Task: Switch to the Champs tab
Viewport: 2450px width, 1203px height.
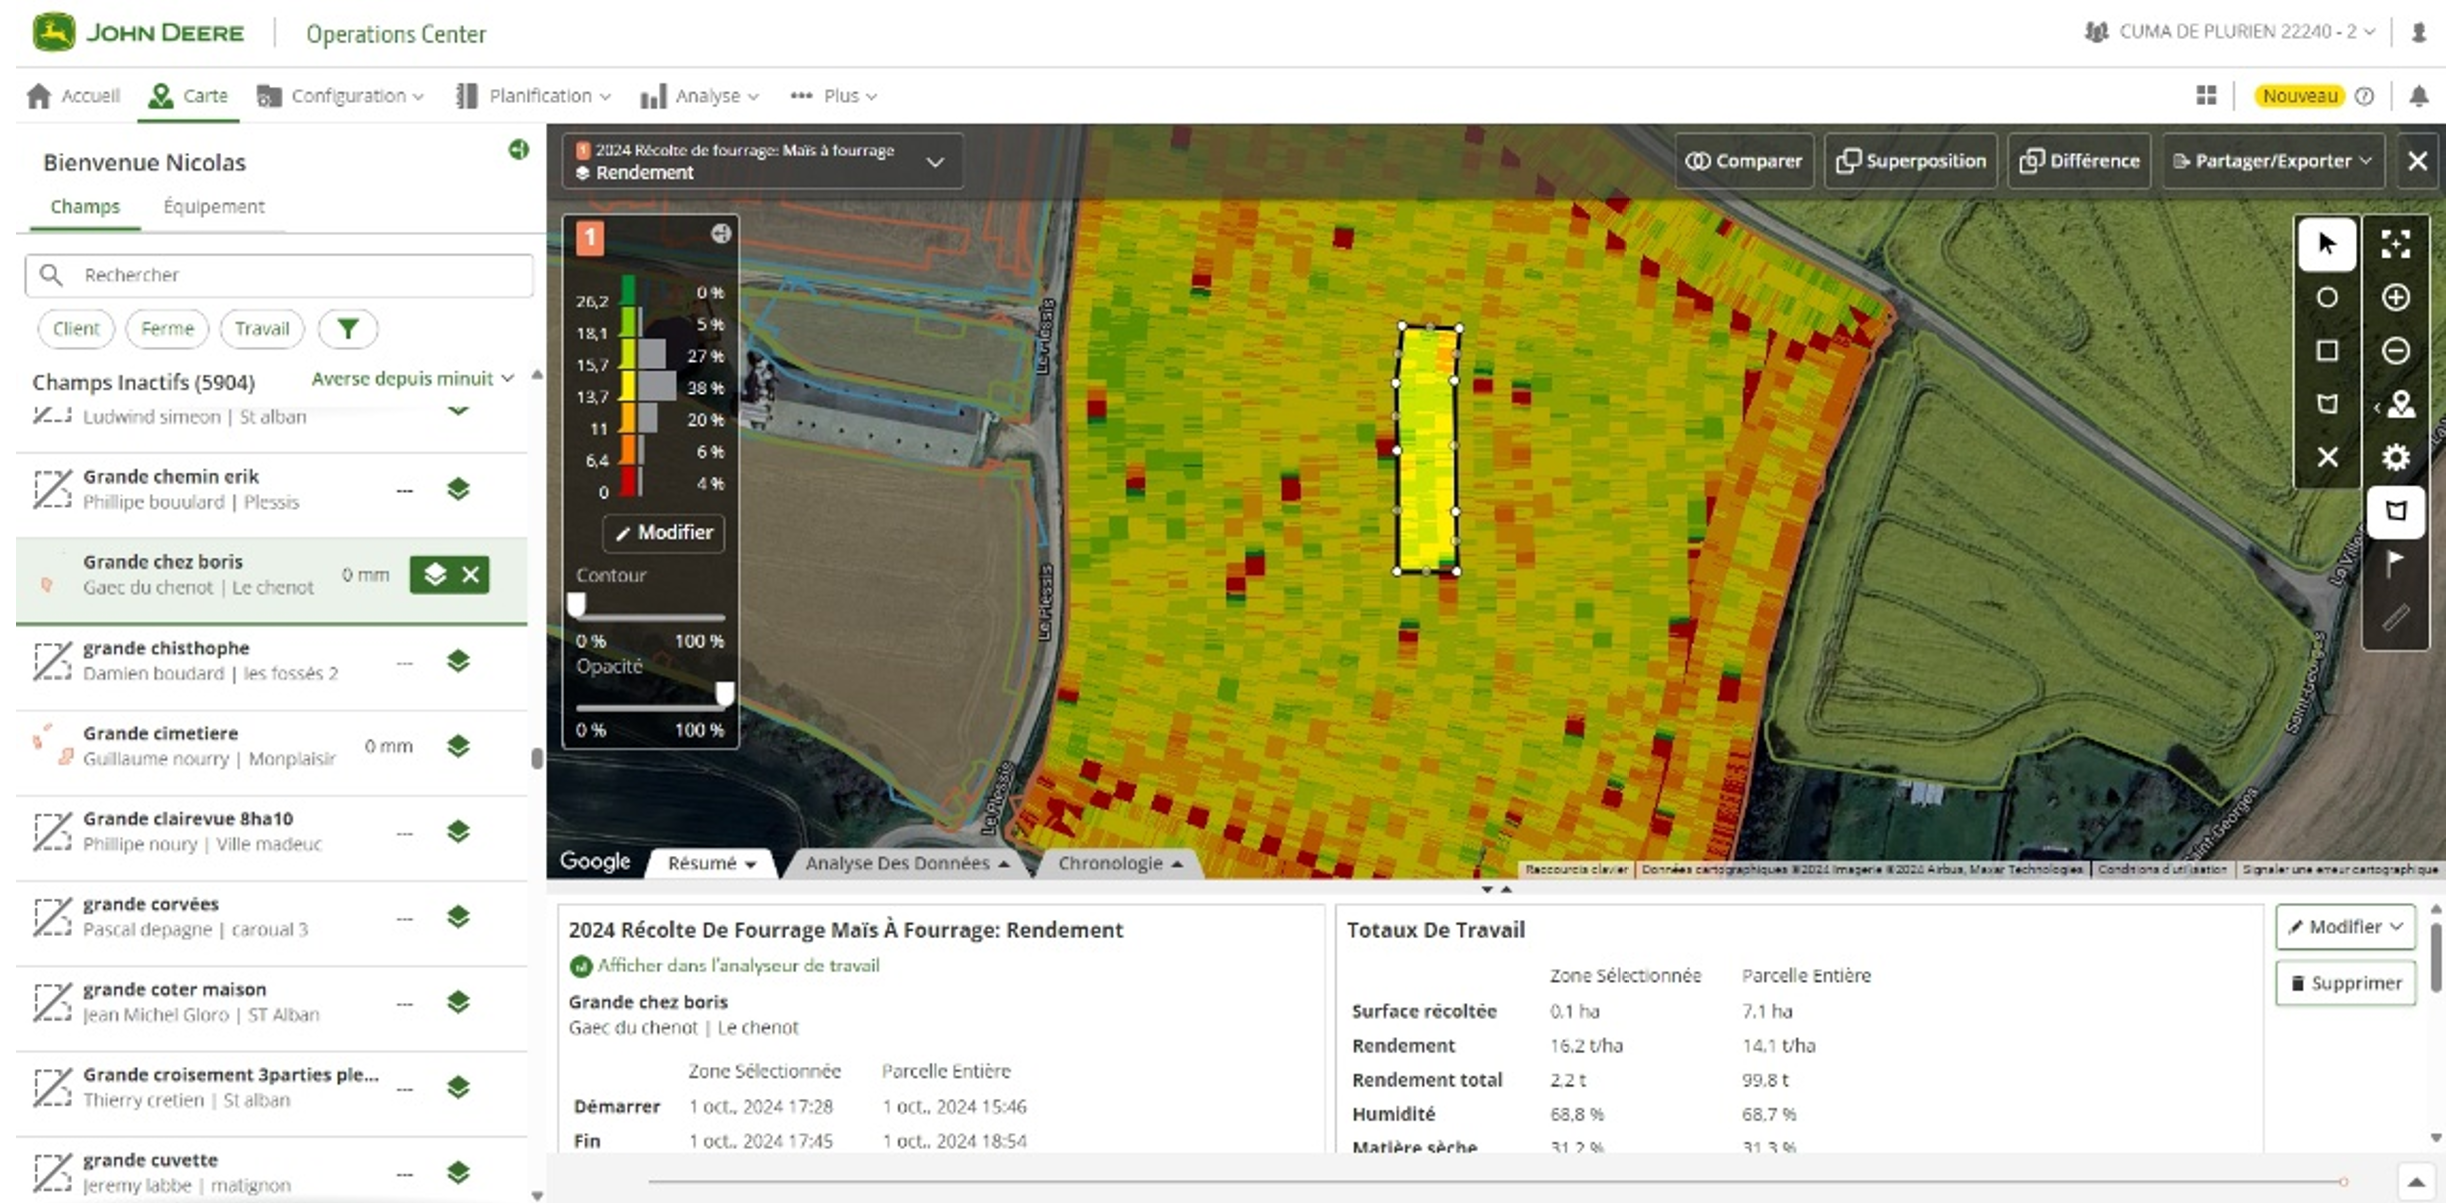Action: (85, 207)
